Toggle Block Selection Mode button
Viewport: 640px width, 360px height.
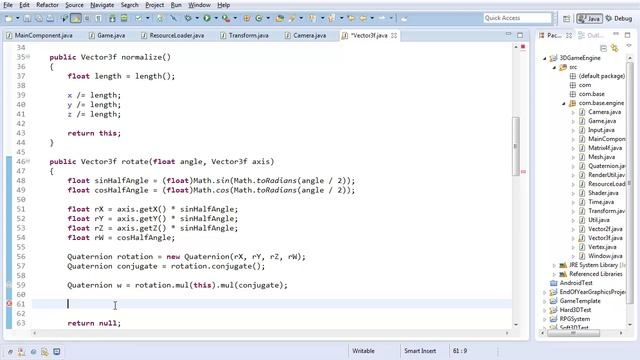click(87, 18)
